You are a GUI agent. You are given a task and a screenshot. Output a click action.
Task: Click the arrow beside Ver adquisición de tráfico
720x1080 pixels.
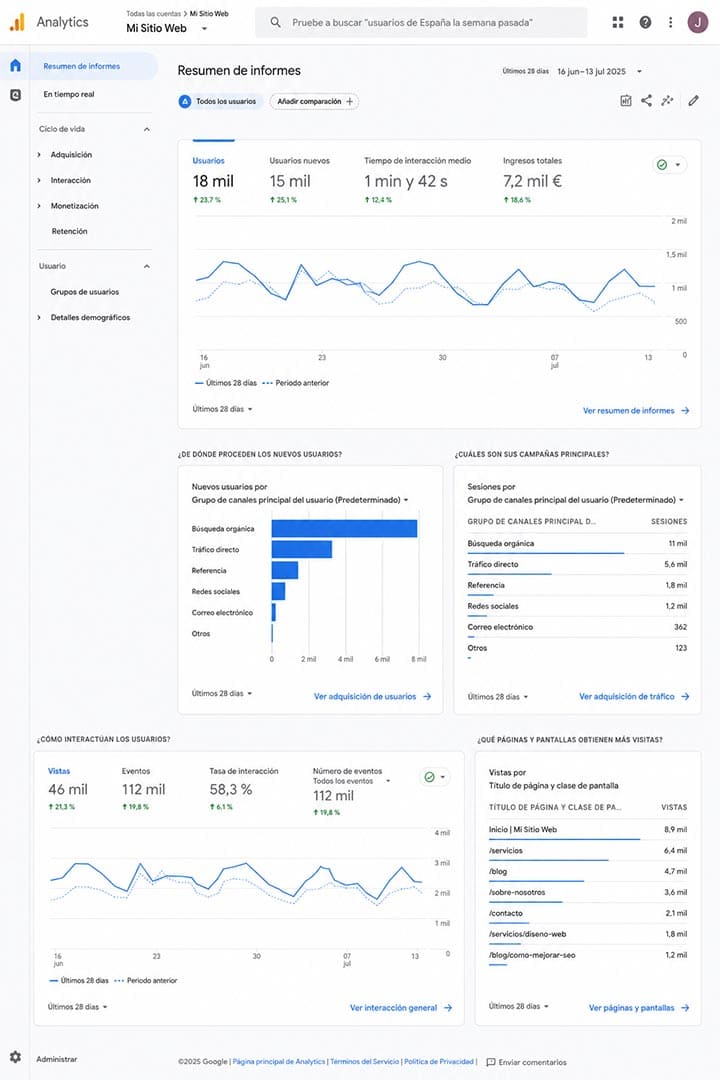point(685,696)
